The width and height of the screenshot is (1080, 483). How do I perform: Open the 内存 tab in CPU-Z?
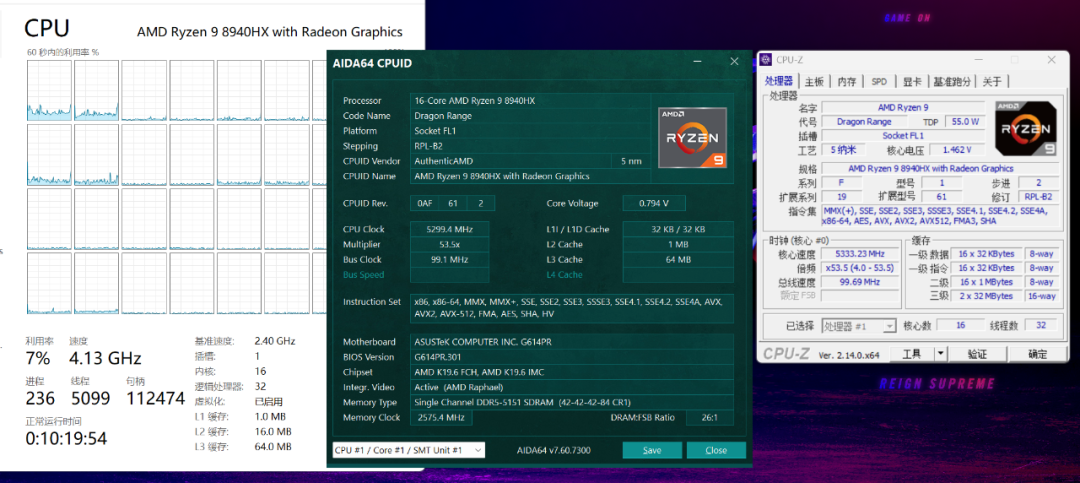pyautogui.click(x=847, y=81)
